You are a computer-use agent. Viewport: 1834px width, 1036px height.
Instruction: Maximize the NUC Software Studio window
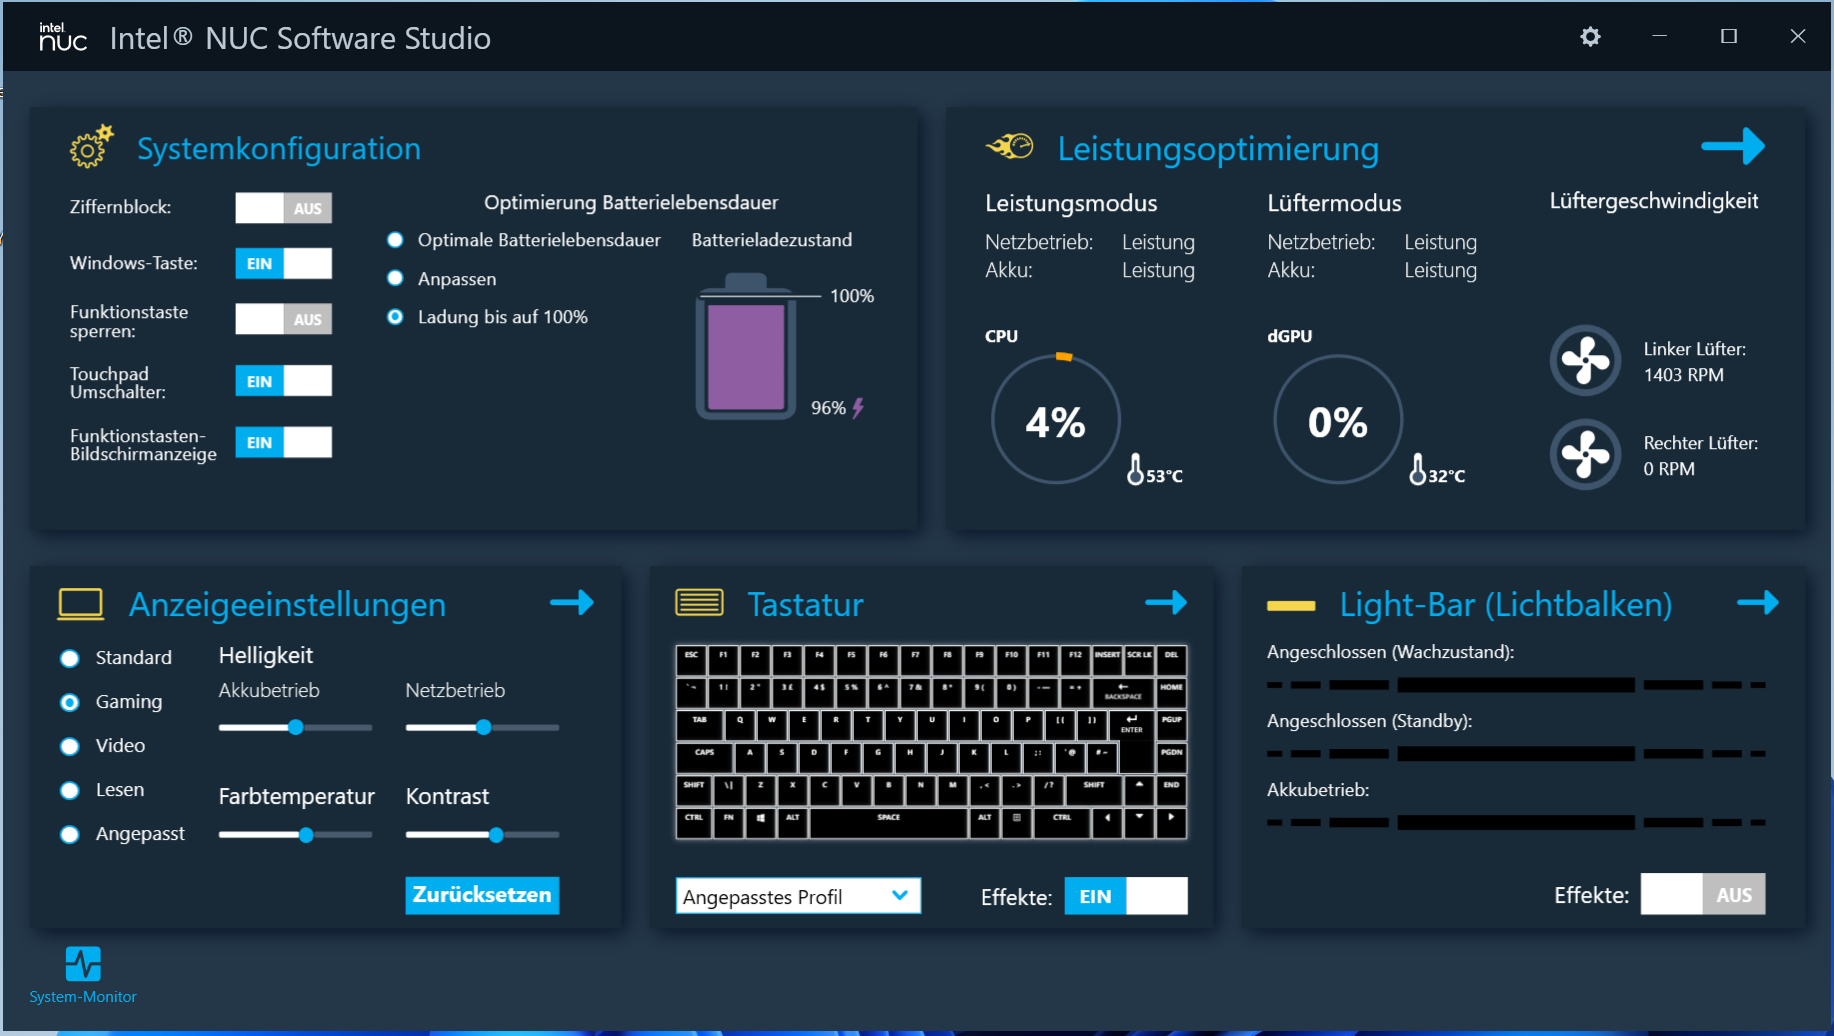[x=1728, y=36]
